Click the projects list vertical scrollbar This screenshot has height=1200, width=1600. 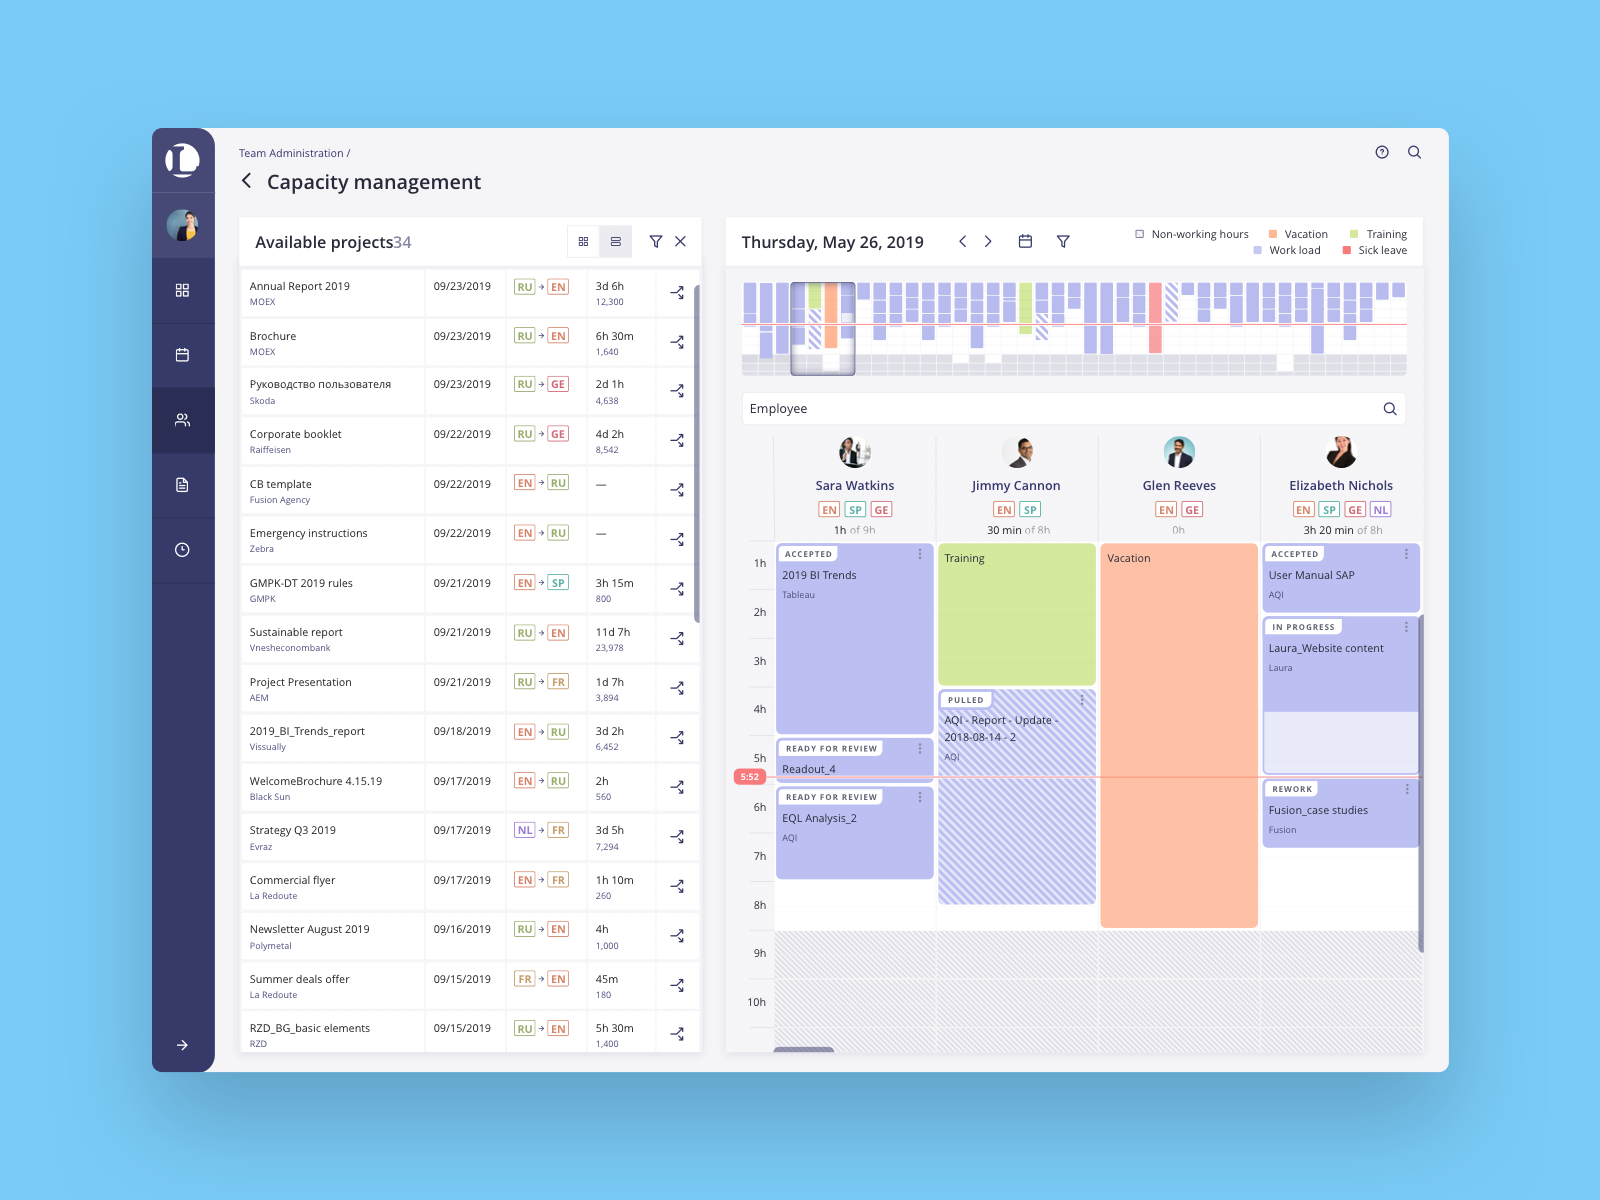[697, 453]
